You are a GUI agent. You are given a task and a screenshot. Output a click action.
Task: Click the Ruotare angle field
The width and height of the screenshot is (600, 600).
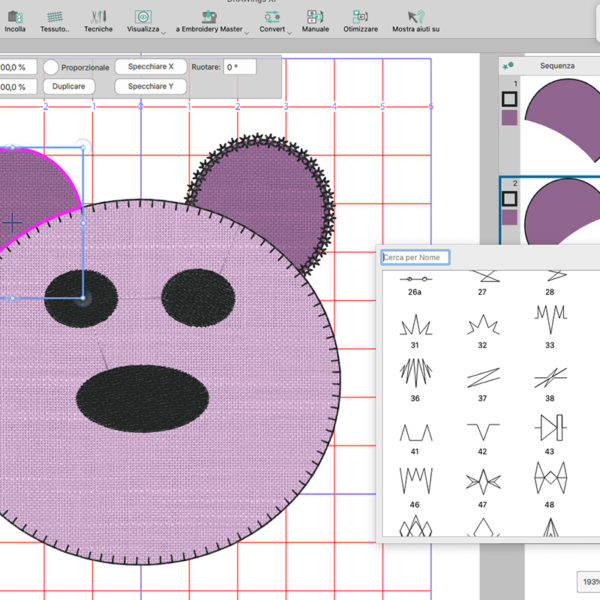(x=240, y=67)
